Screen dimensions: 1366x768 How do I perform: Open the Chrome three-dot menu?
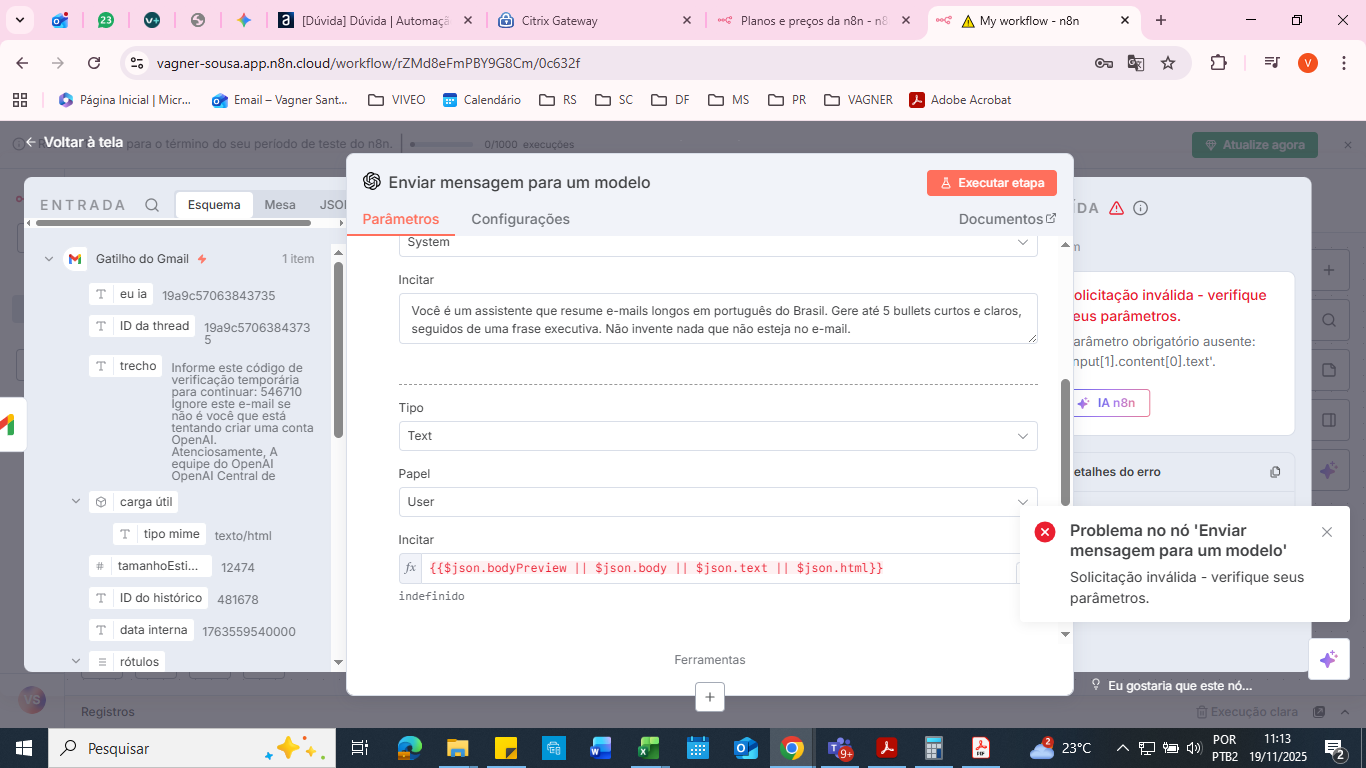(x=1342, y=63)
